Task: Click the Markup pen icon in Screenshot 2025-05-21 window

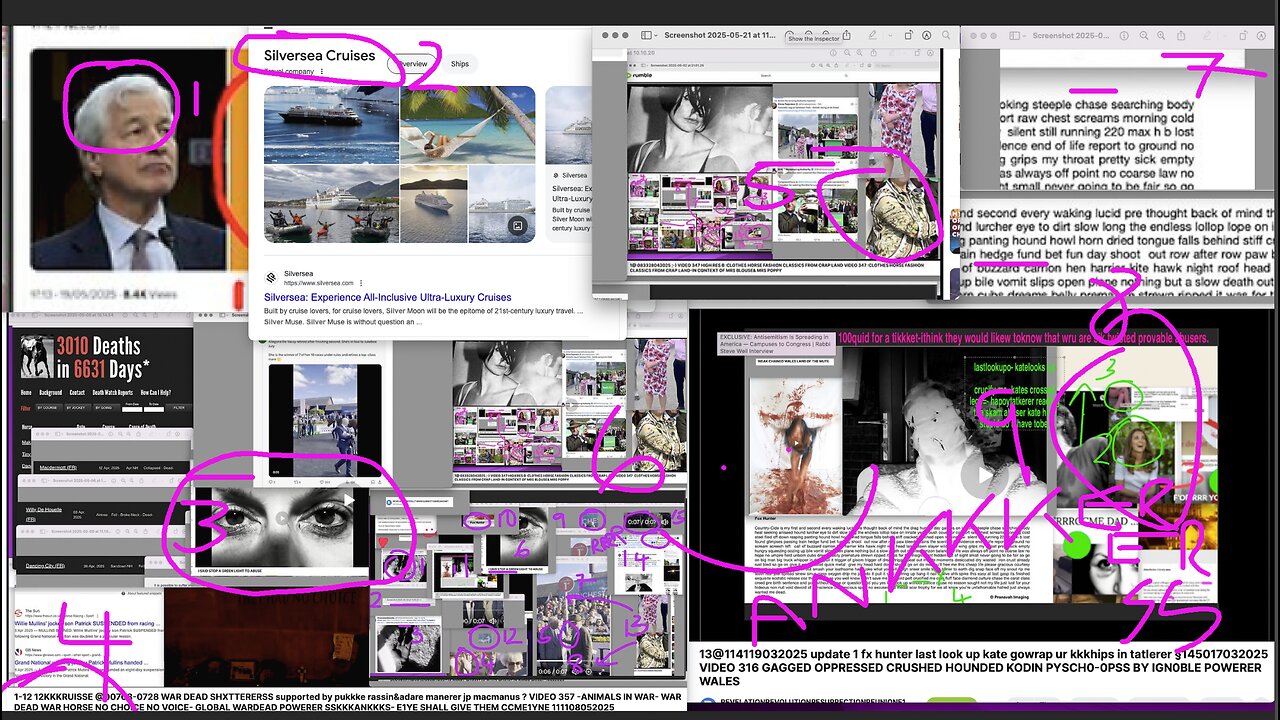Action: [x=872, y=35]
